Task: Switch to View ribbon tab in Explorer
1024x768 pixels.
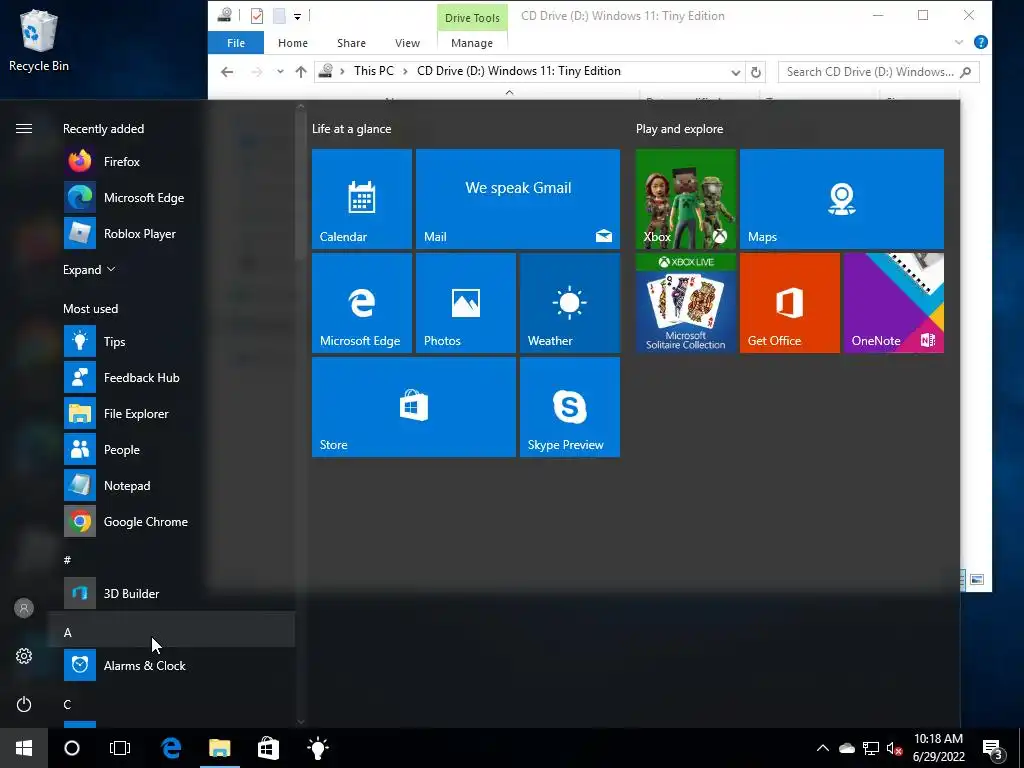Action: [408, 43]
